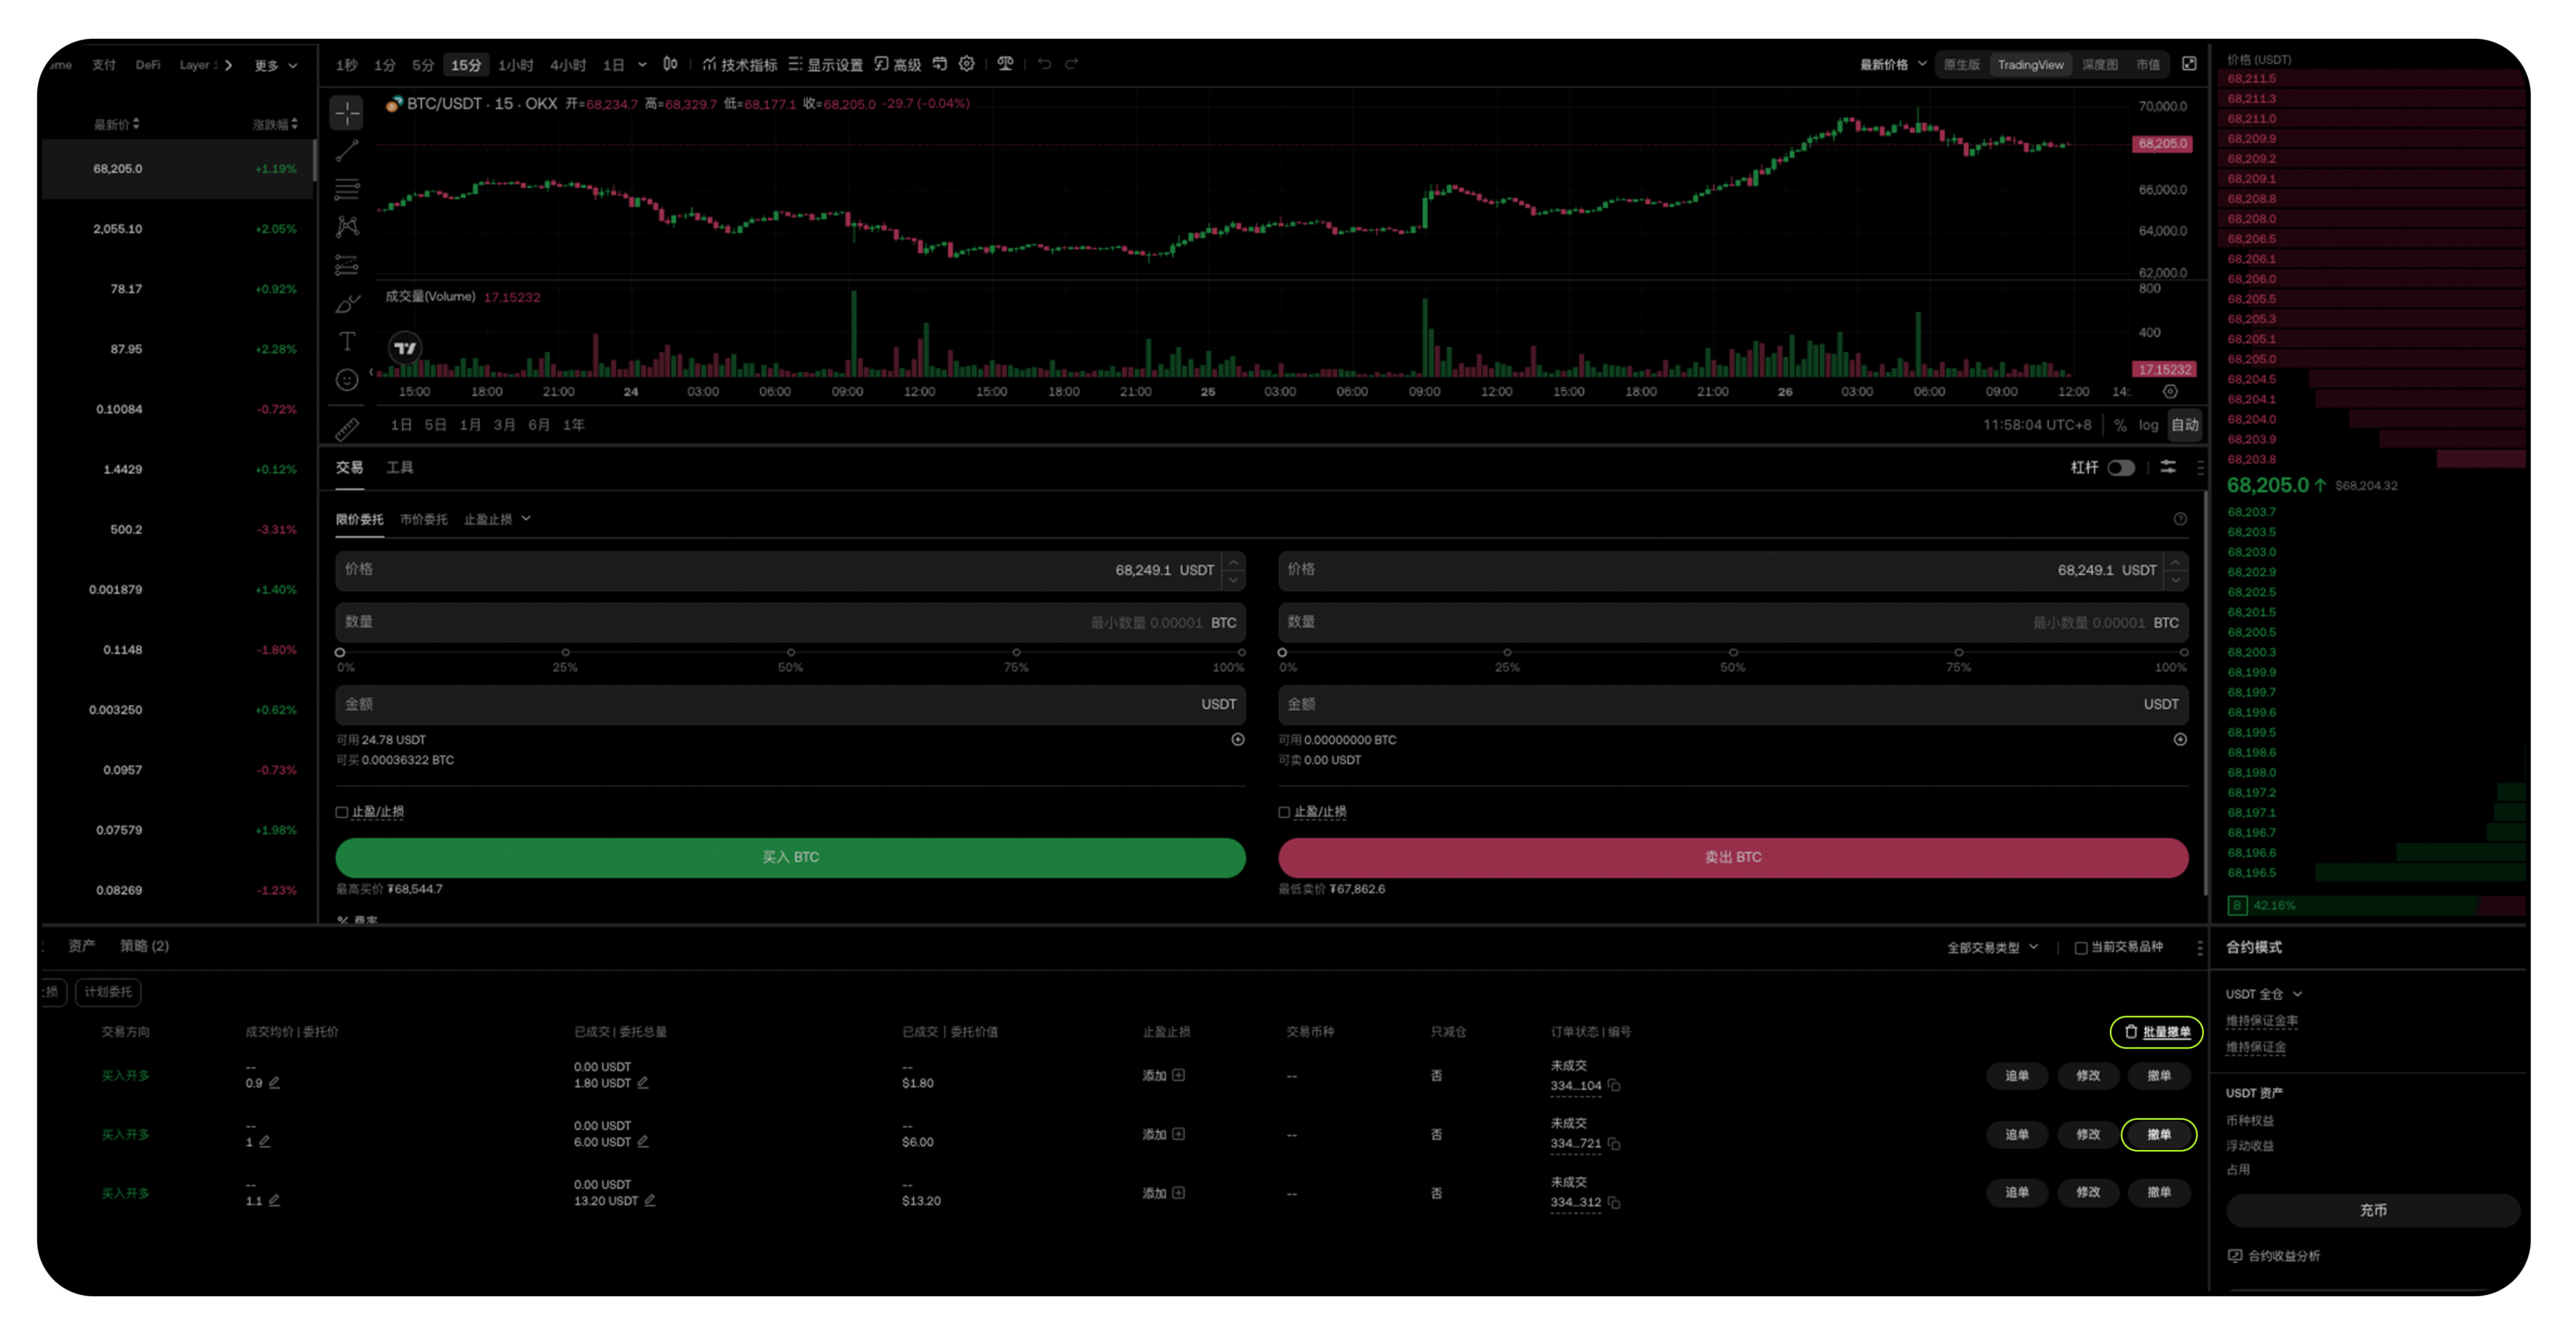Enable take-profit/stop-loss checkbox on sell side
Viewport: 2576px width, 1335px height.
click(x=1284, y=812)
